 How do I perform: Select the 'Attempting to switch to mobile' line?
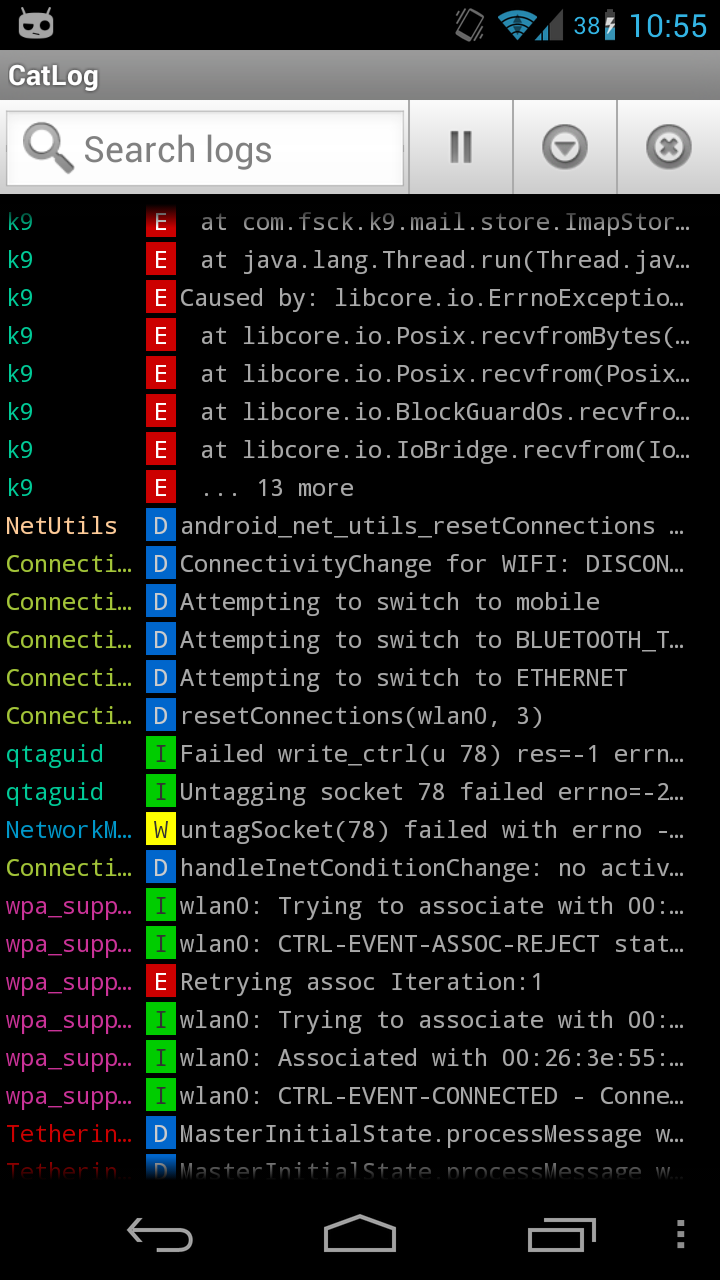pyautogui.click(x=390, y=602)
